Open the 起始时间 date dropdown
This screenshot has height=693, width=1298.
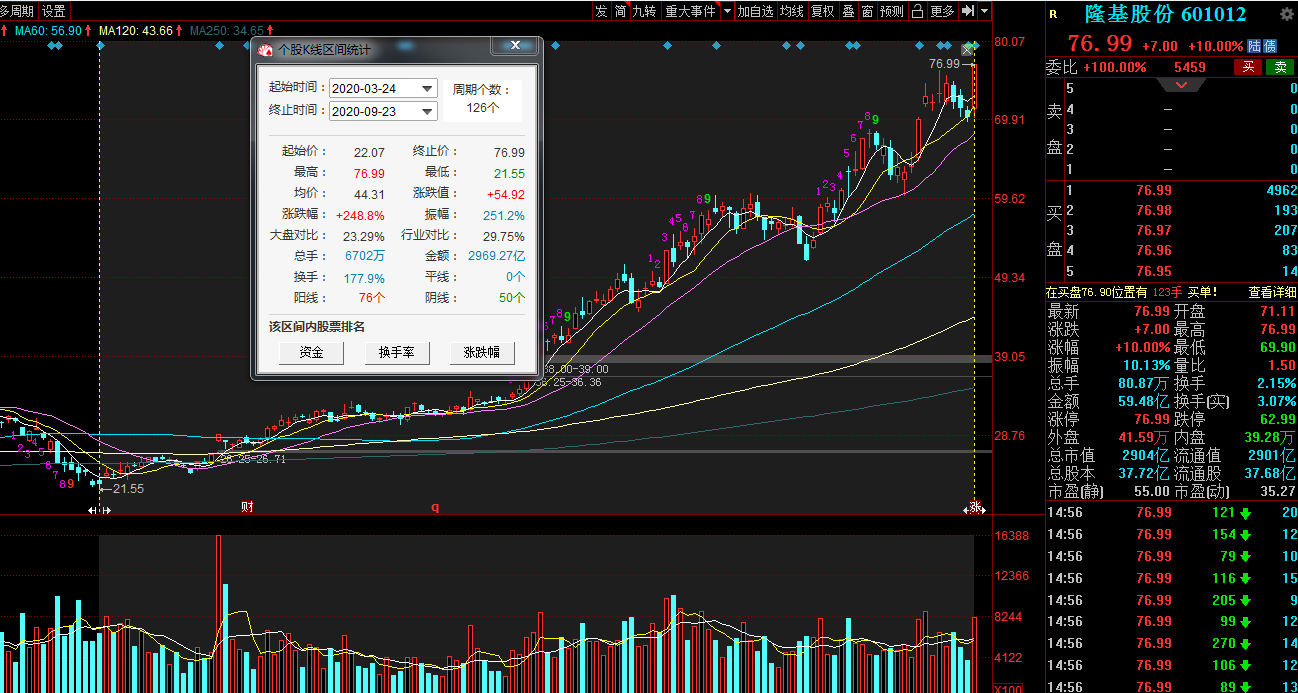point(428,89)
